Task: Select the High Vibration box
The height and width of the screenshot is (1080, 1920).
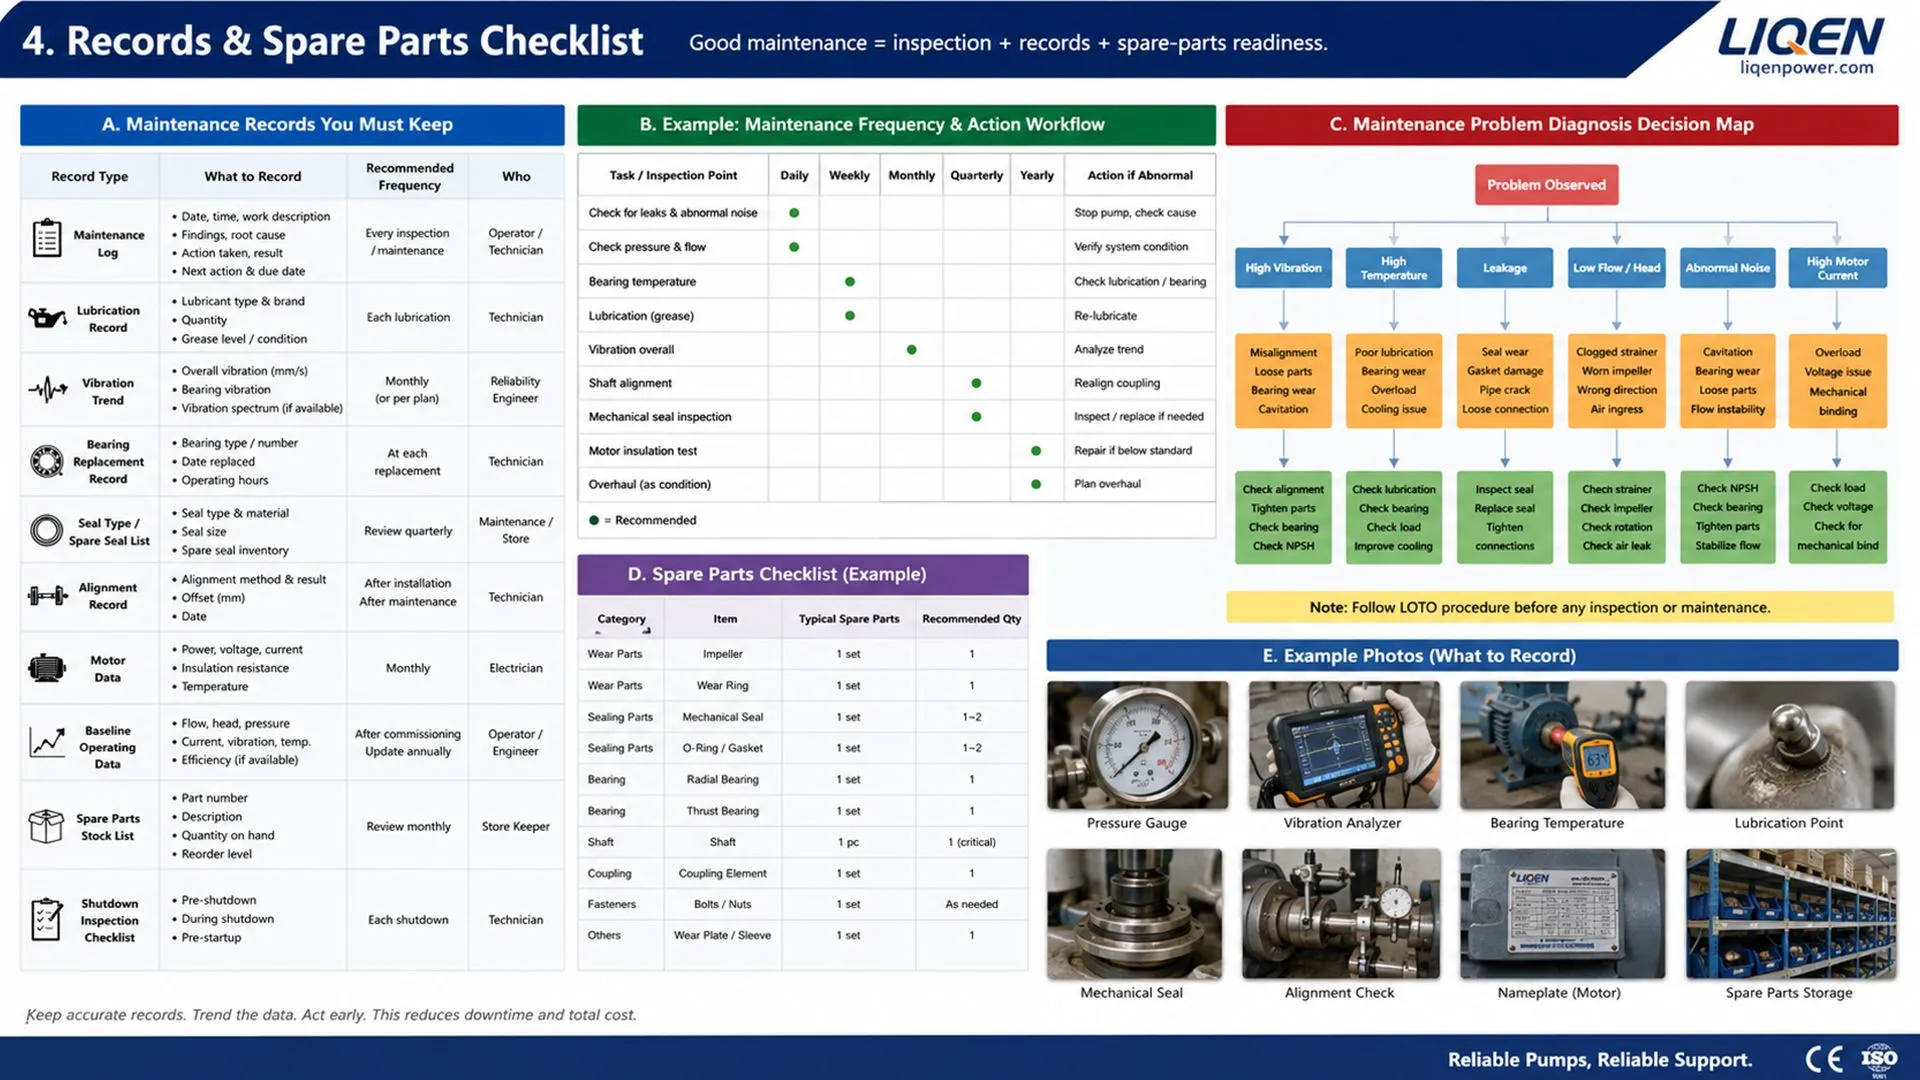Action: (x=1283, y=268)
